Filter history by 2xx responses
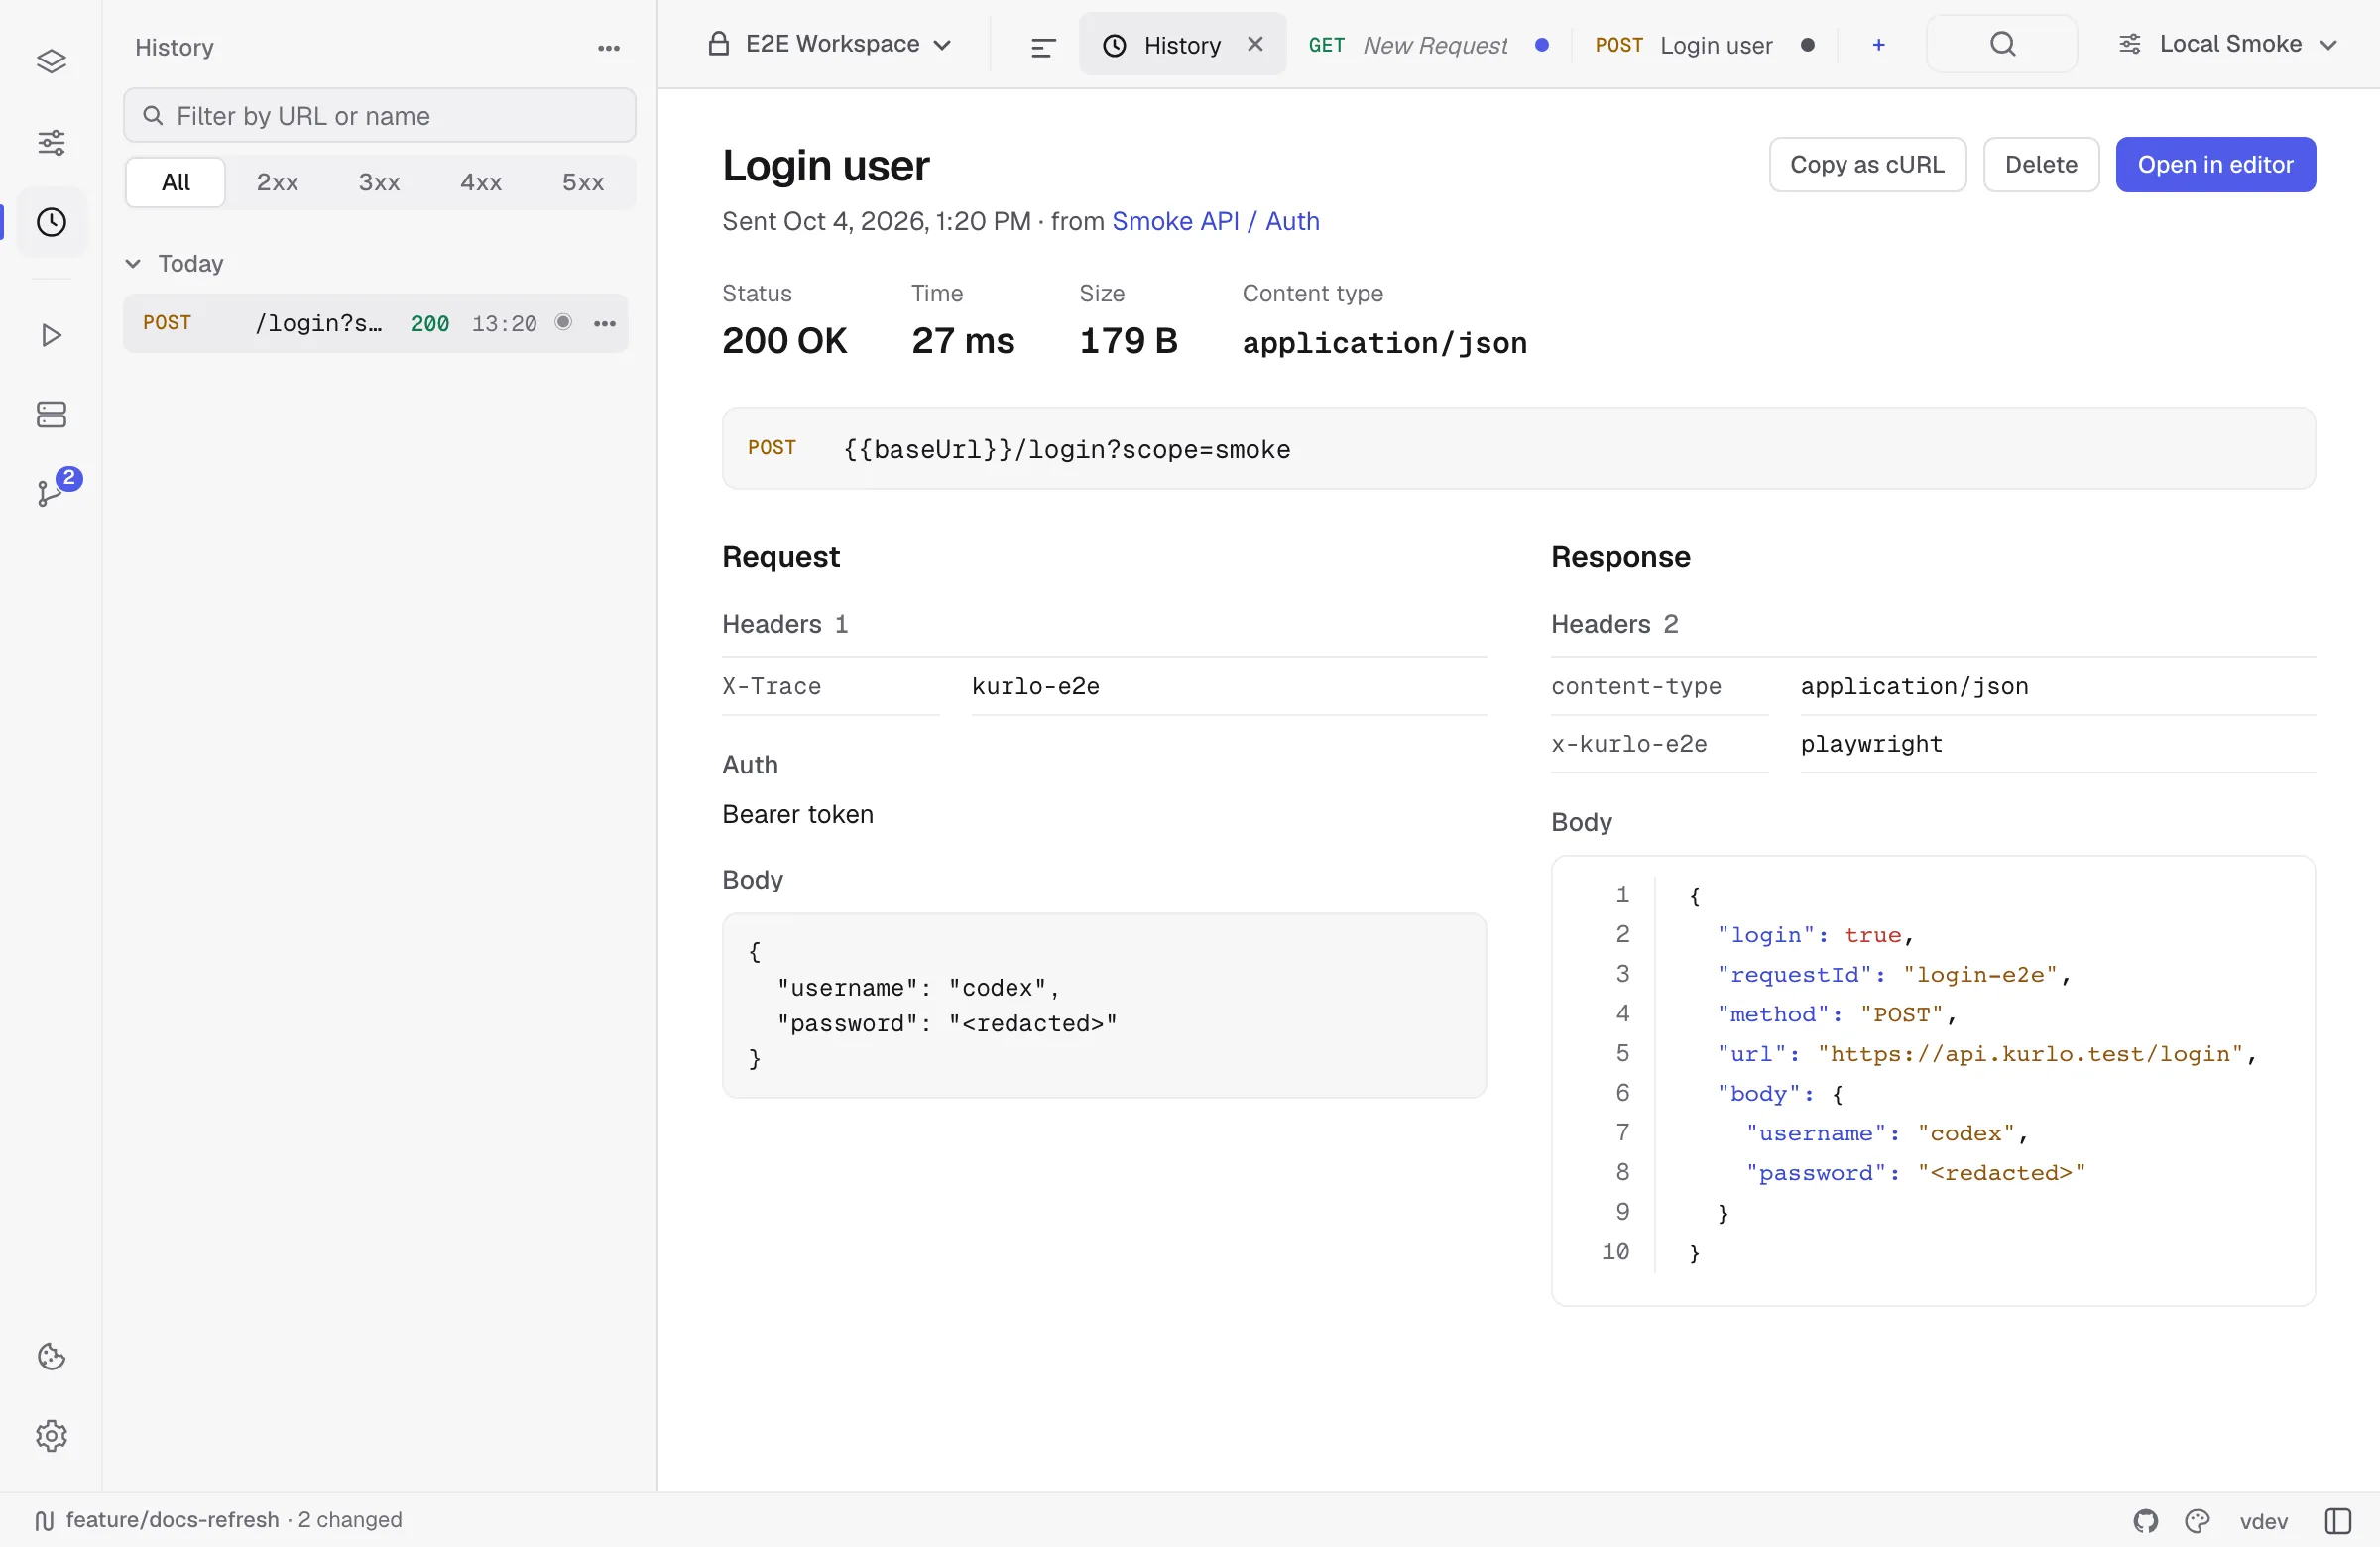Image resolution: width=2380 pixels, height=1547 pixels. (277, 182)
